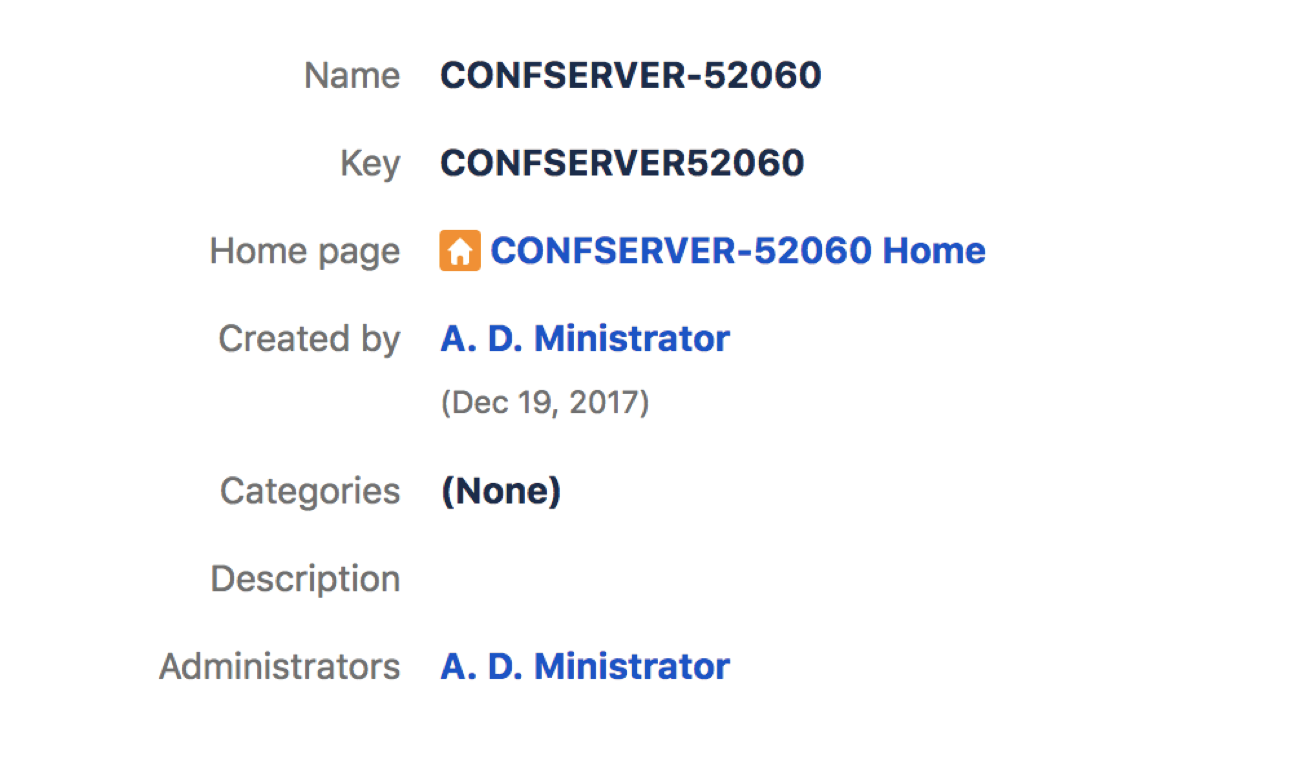
Task: Open the CONFSERVER-52060 Home page link
Action: (738, 250)
